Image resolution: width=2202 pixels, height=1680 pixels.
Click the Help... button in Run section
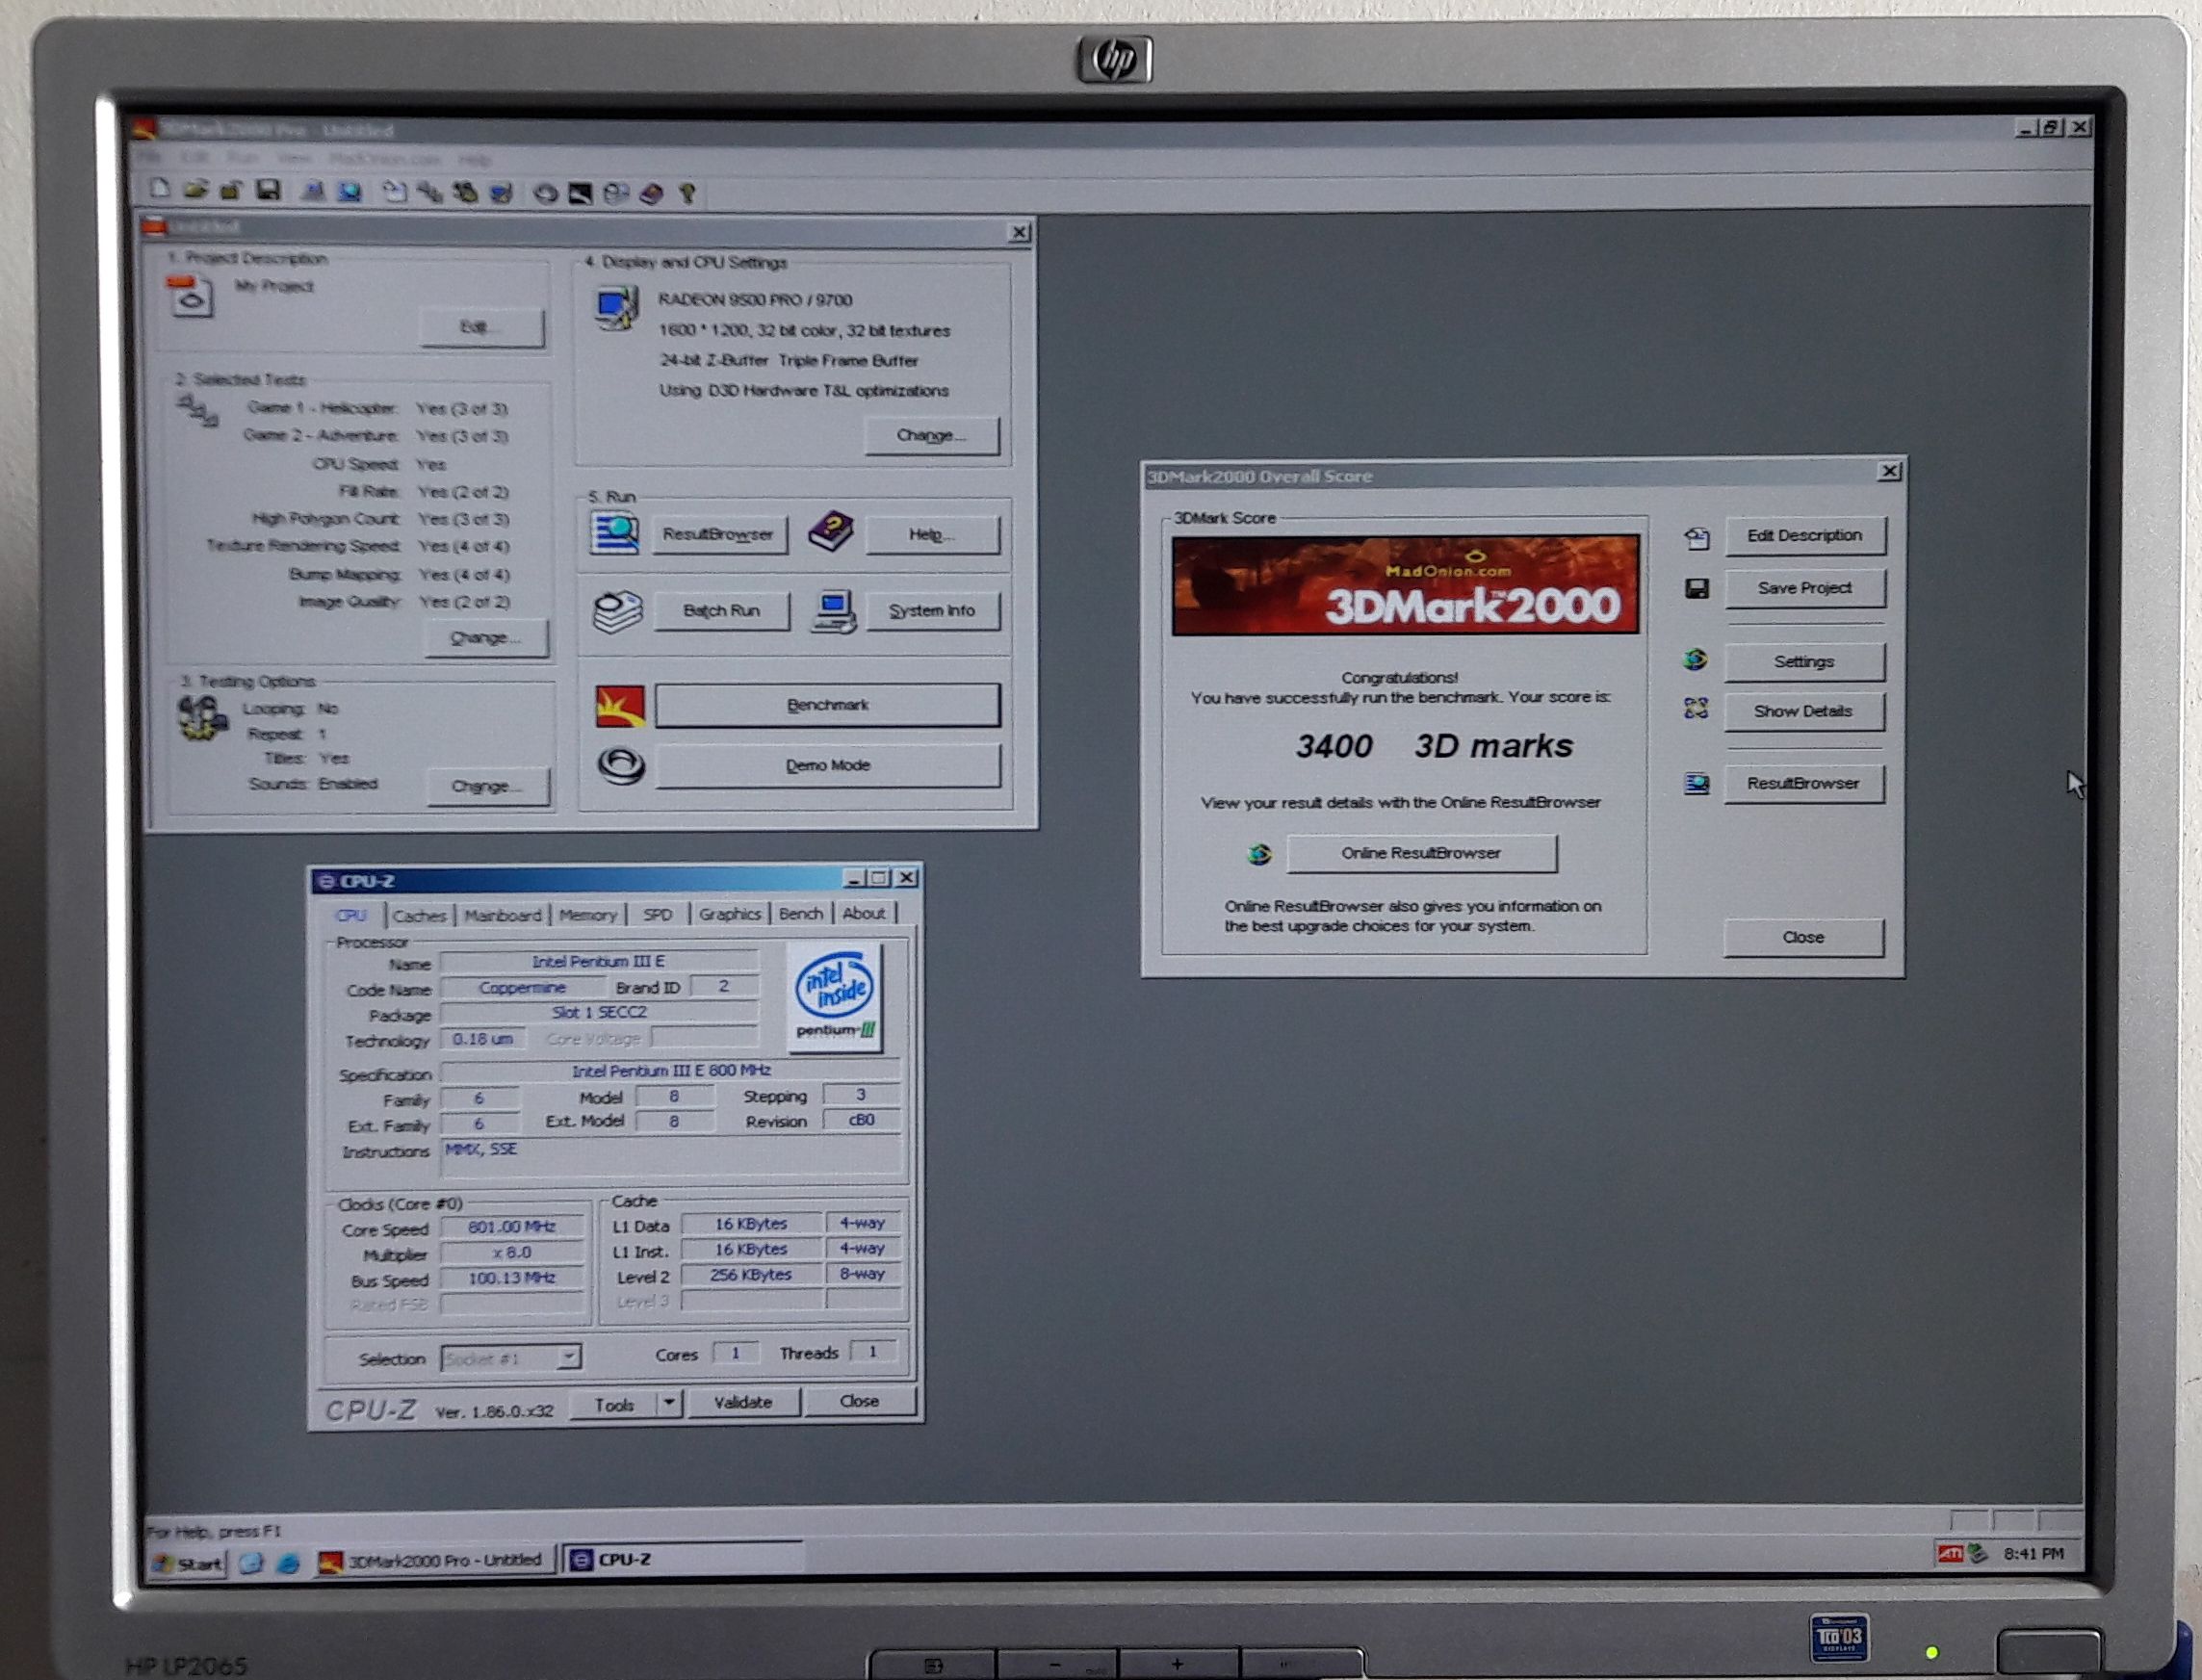click(931, 534)
